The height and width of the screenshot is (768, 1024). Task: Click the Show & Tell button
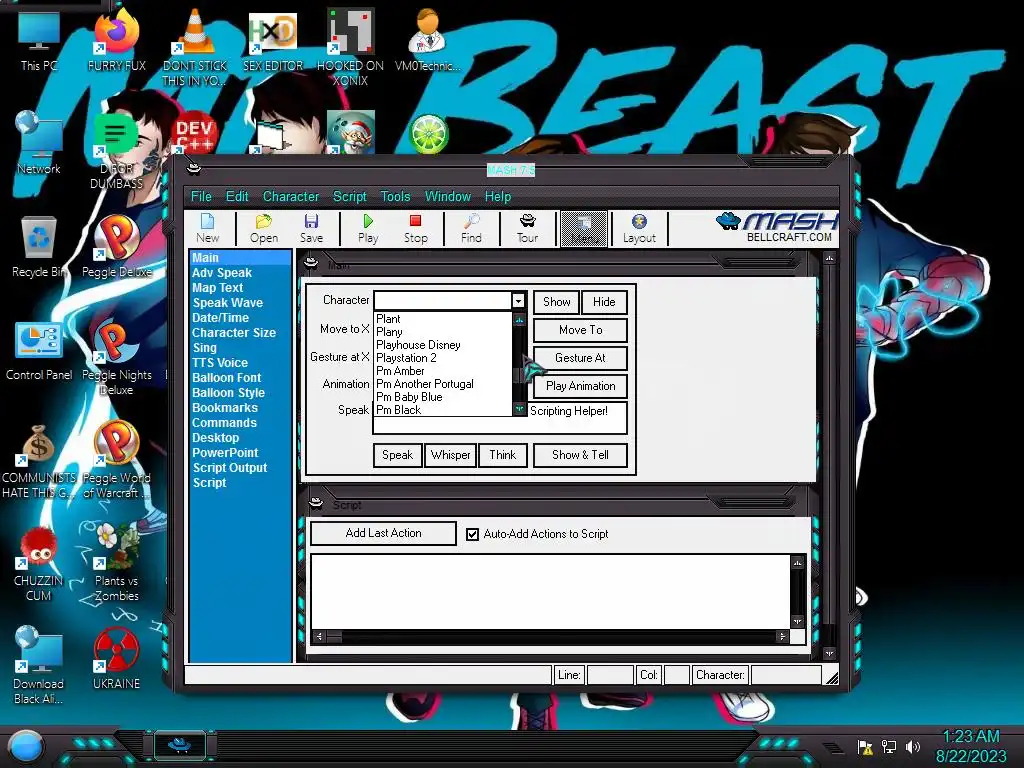pyautogui.click(x=581, y=455)
